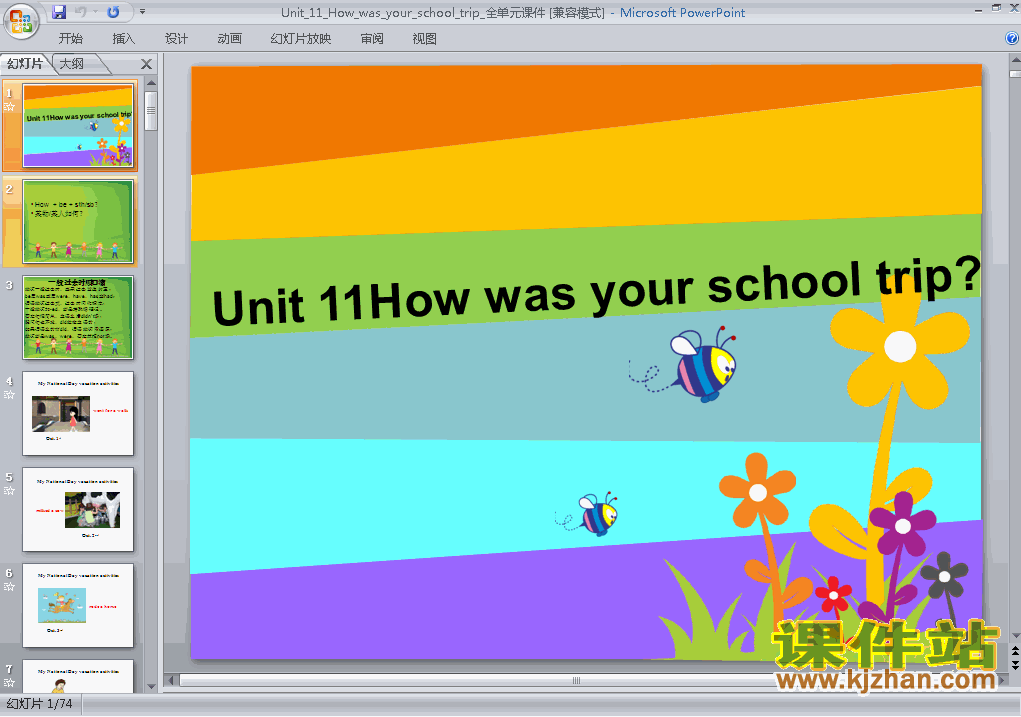Switch to the 动画 ribbon tab
This screenshot has width=1021, height=717.
229,39
